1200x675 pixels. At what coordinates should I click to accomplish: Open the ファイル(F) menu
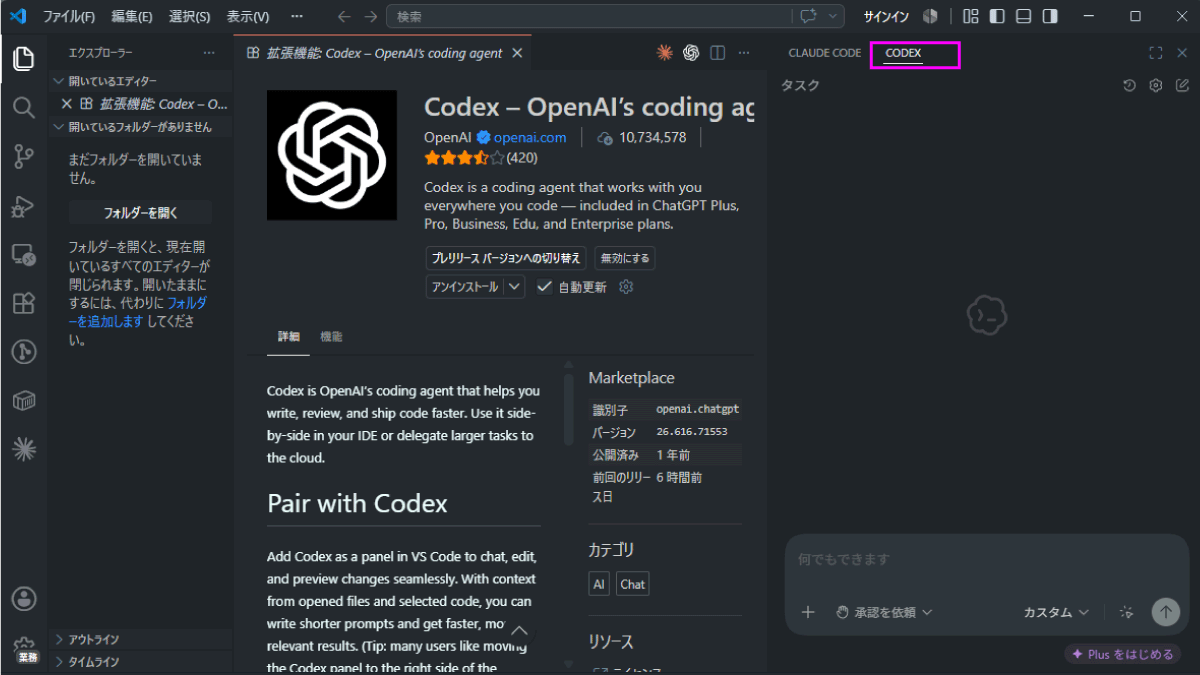pyautogui.click(x=69, y=16)
